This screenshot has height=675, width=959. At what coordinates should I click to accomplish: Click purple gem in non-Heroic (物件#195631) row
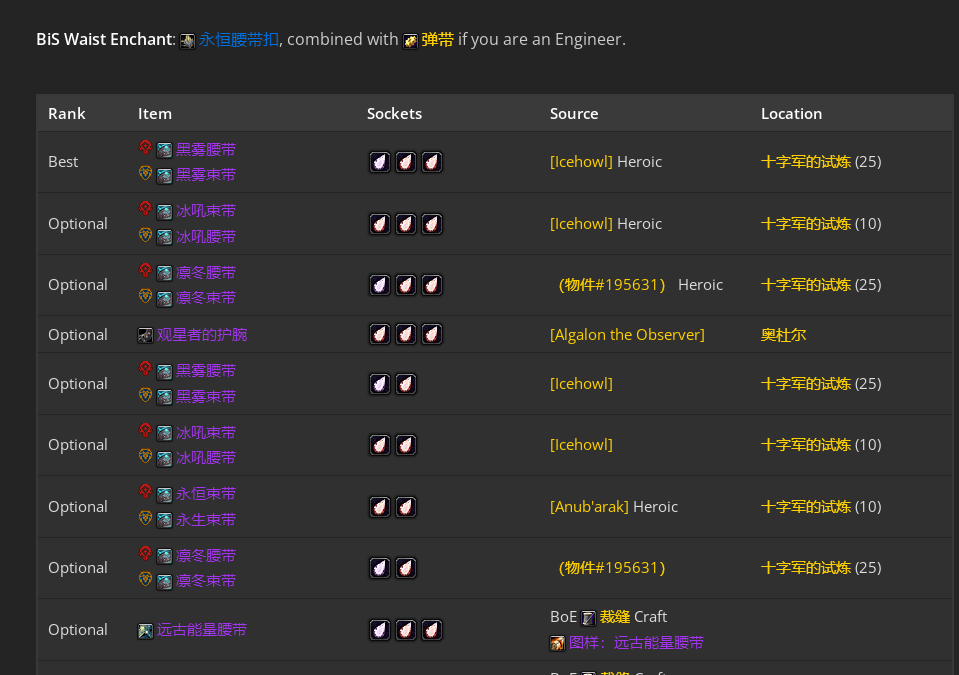(380, 568)
